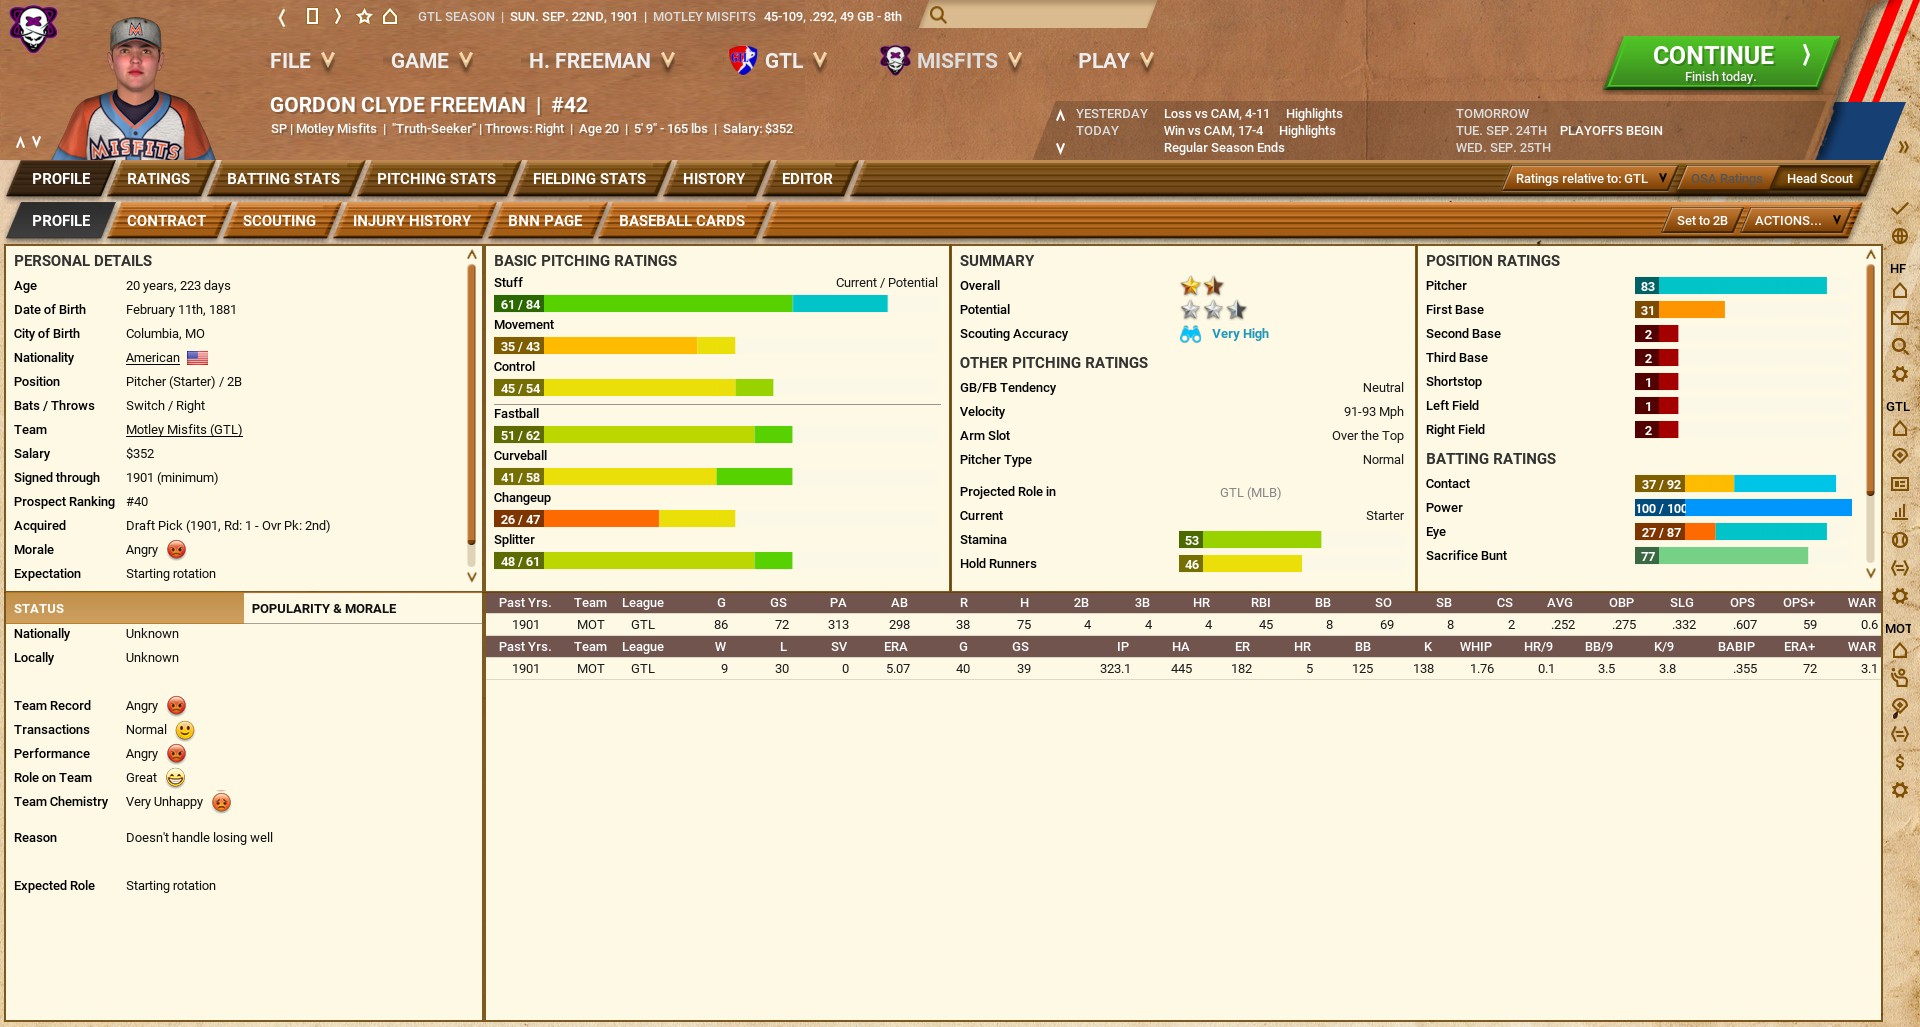Open Highlights for yesterday's loss vs CAM
Viewport: 1920px width, 1027px height.
(1314, 114)
